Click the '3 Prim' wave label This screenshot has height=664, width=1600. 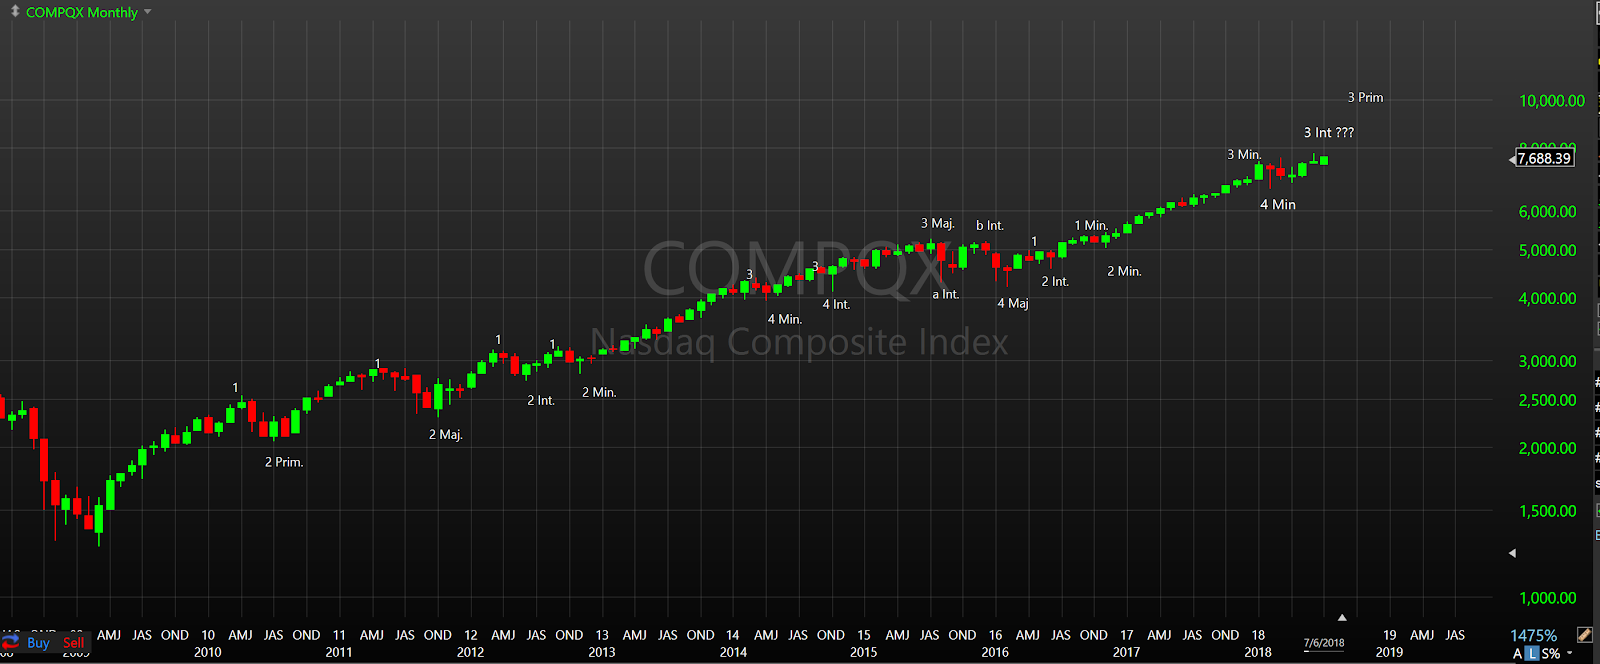click(1365, 97)
